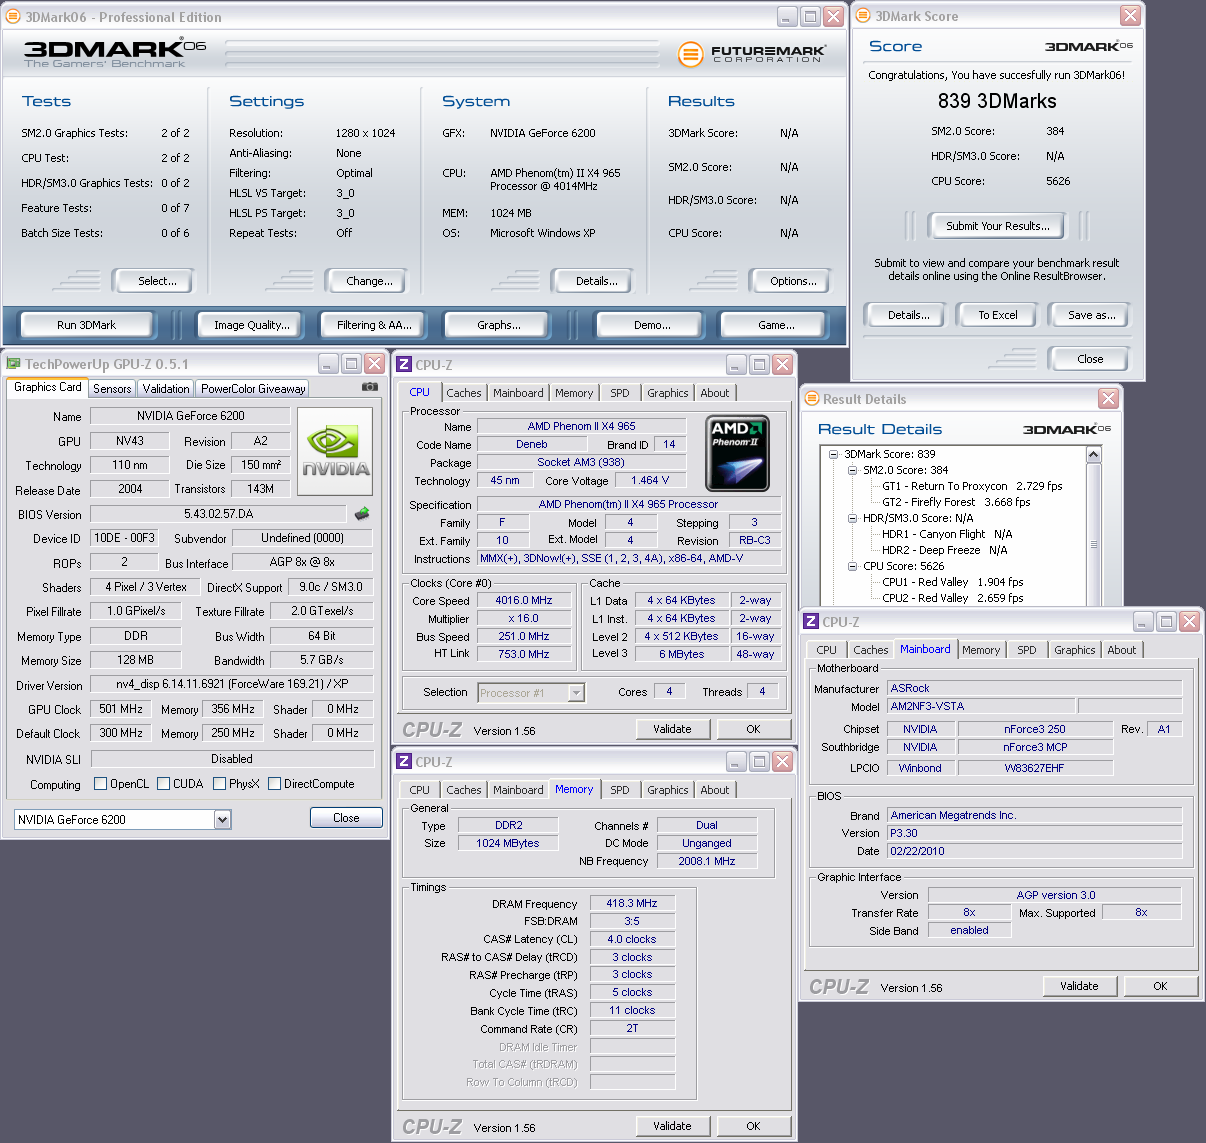
Task: Click the CPU-Z Mainboard window title icon
Action: (811, 621)
